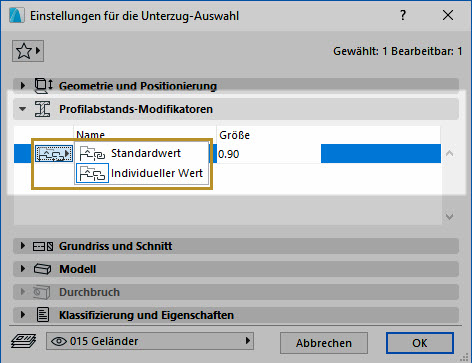Select Standardwert from the popup

(142, 153)
